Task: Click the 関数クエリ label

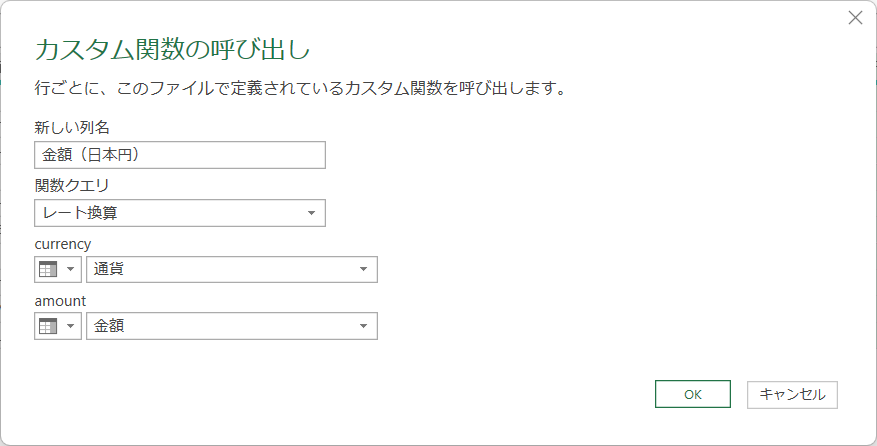Action: (x=71, y=185)
